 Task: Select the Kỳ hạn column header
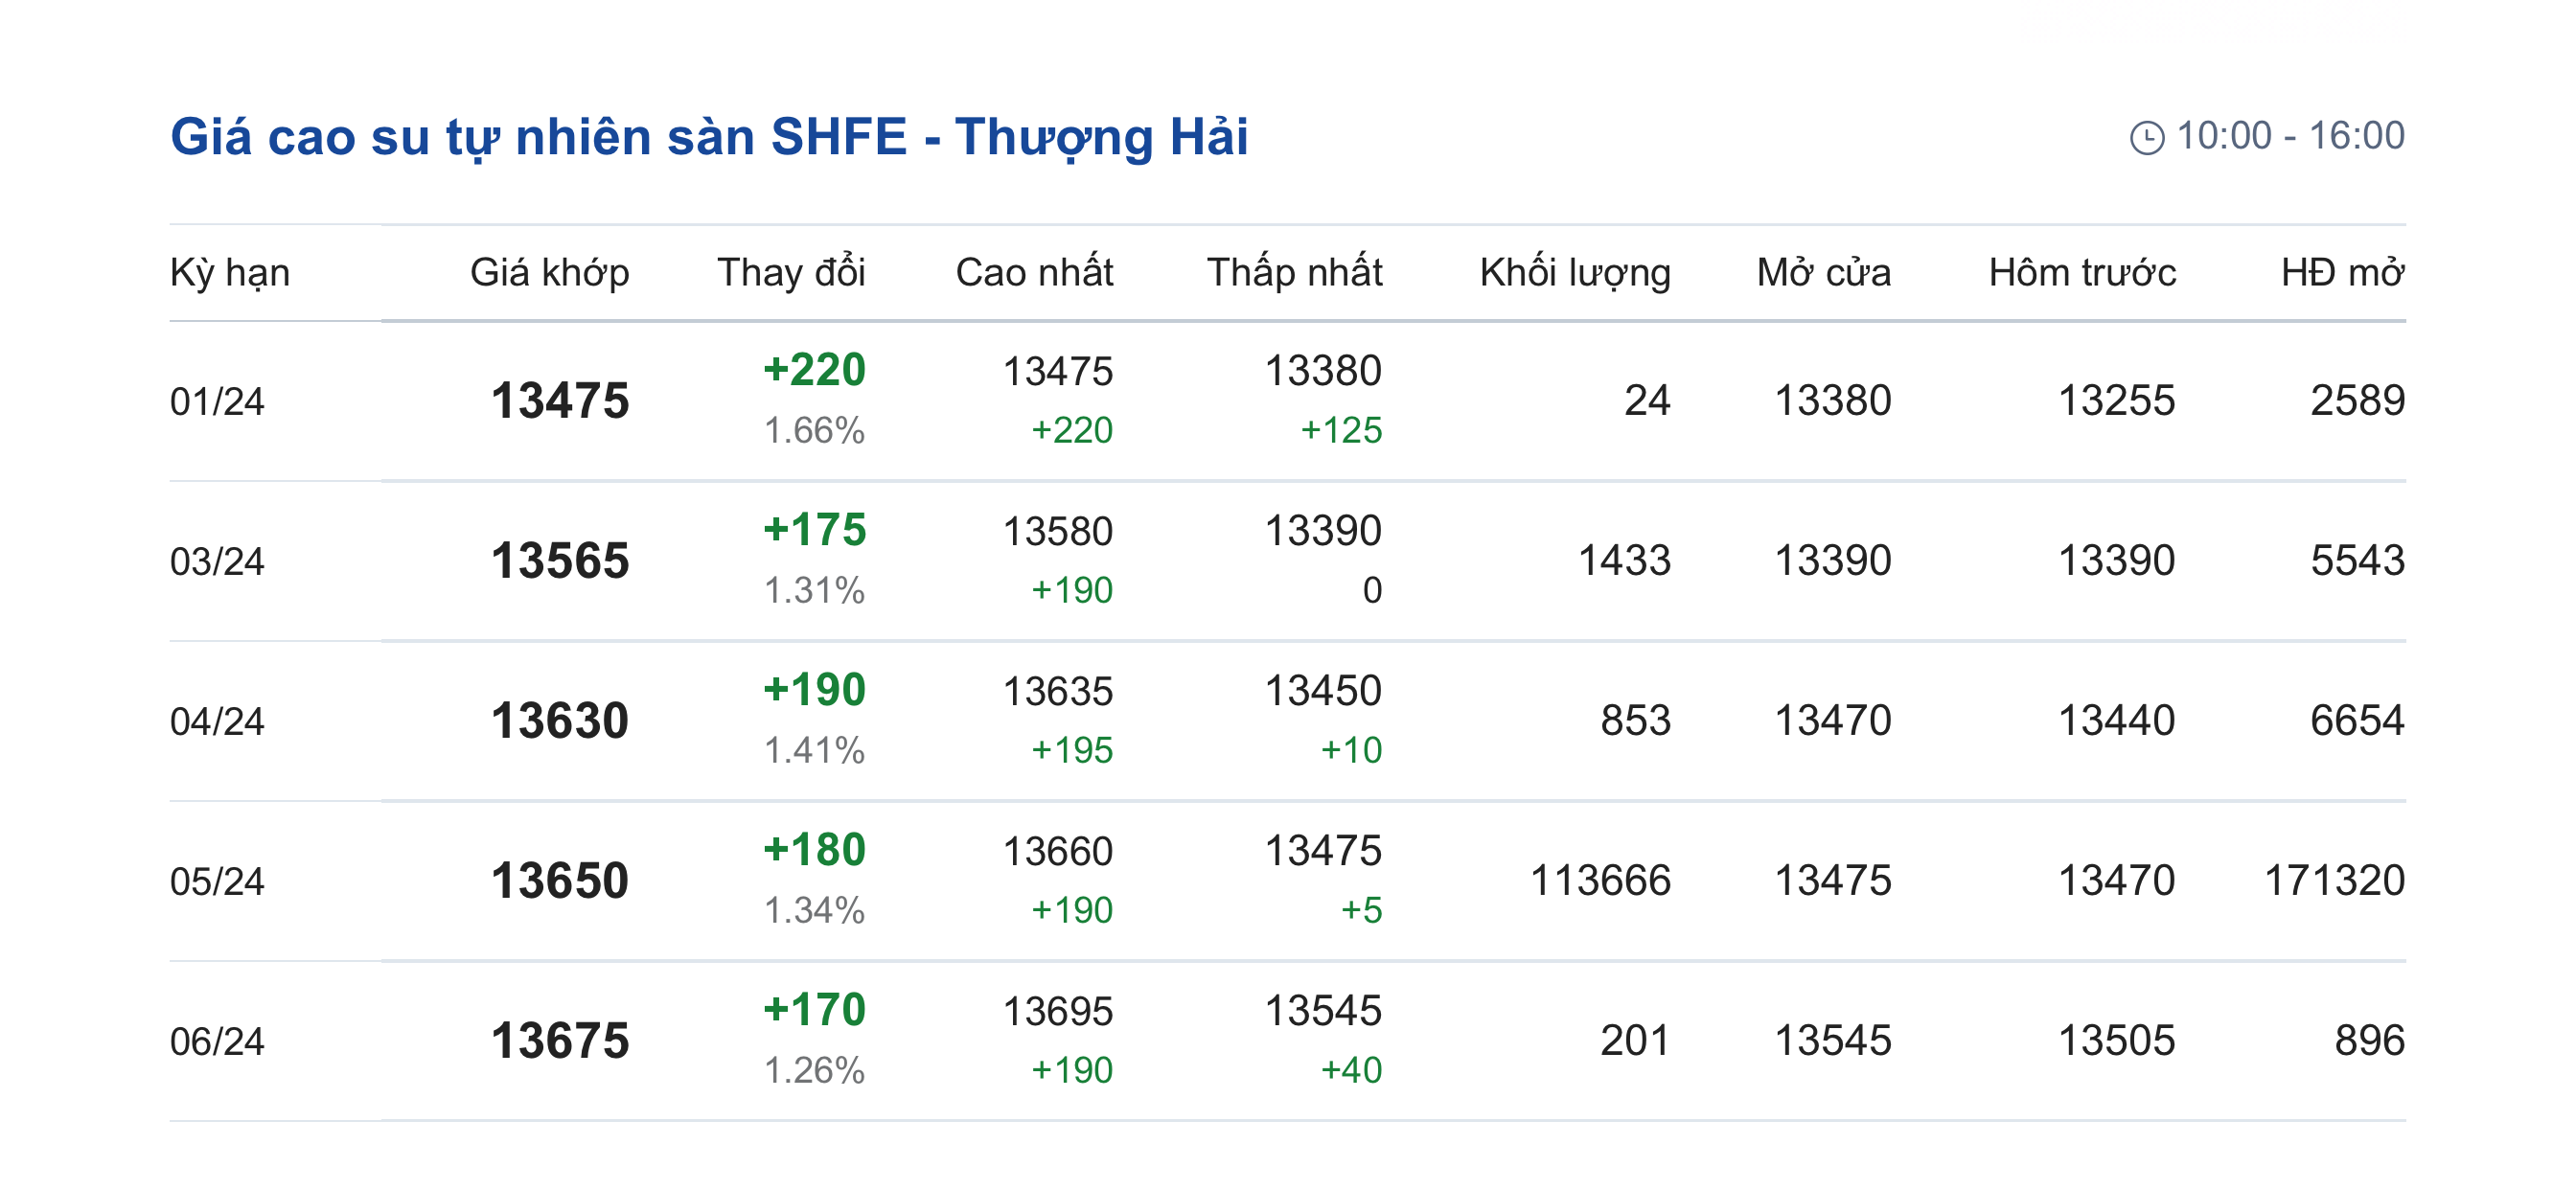tap(230, 272)
